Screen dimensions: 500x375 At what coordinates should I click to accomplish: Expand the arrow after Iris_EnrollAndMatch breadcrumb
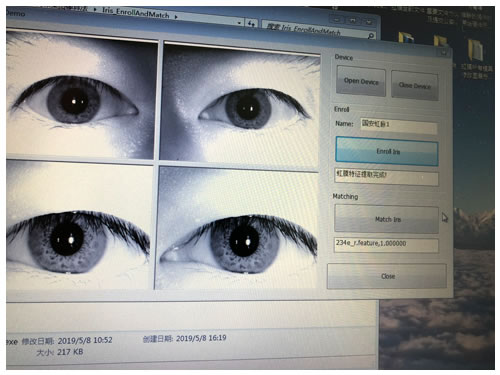pyautogui.click(x=176, y=16)
